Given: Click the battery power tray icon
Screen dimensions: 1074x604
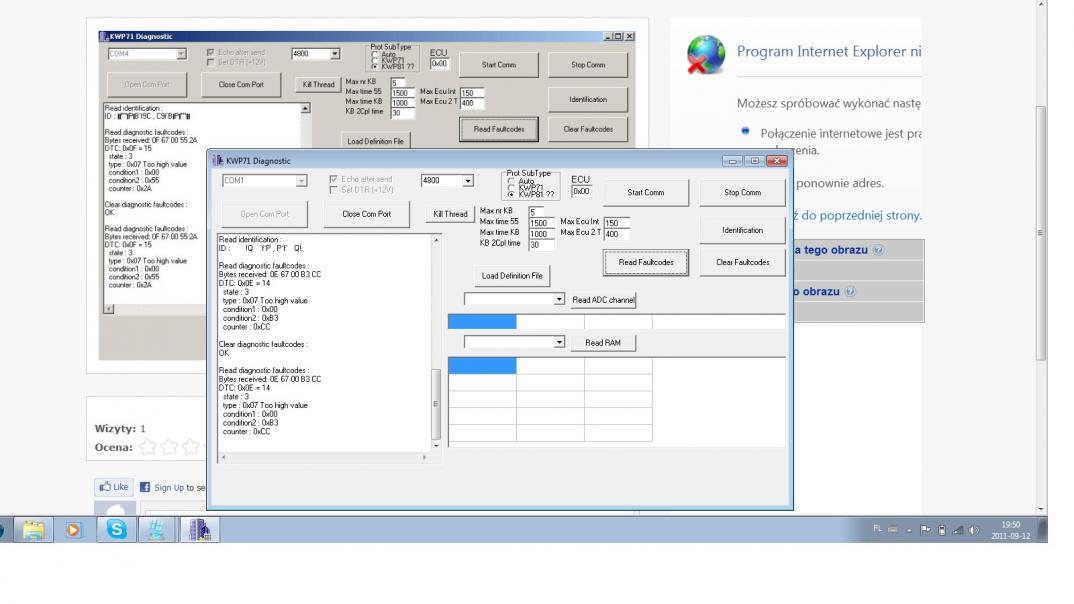Looking at the screenshot, I should (x=942, y=530).
